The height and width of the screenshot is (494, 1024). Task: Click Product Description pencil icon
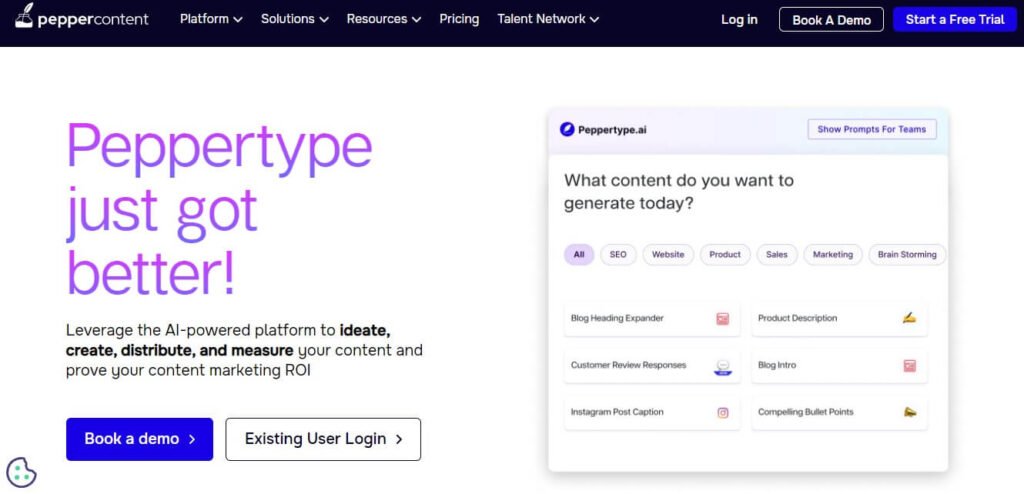click(x=909, y=318)
